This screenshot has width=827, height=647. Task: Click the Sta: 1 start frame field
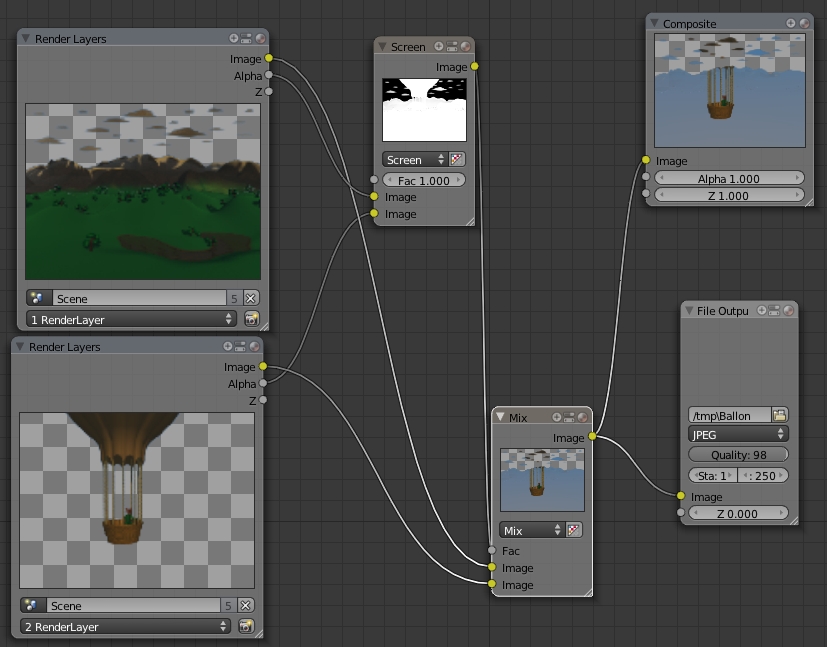[x=713, y=476]
